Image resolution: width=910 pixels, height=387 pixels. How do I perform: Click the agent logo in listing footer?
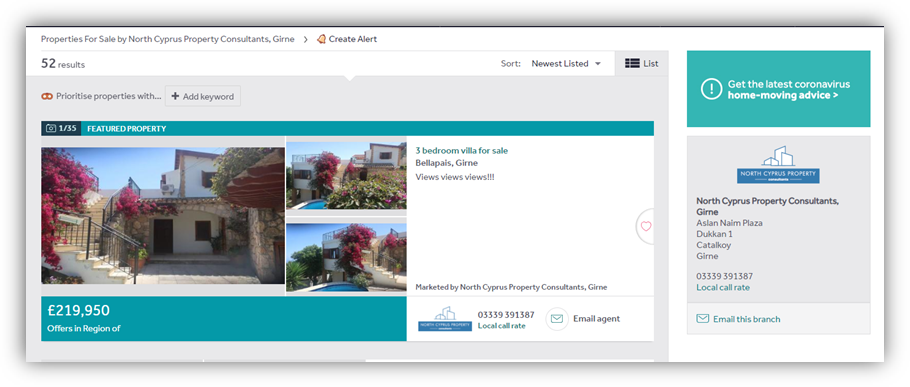click(x=445, y=319)
